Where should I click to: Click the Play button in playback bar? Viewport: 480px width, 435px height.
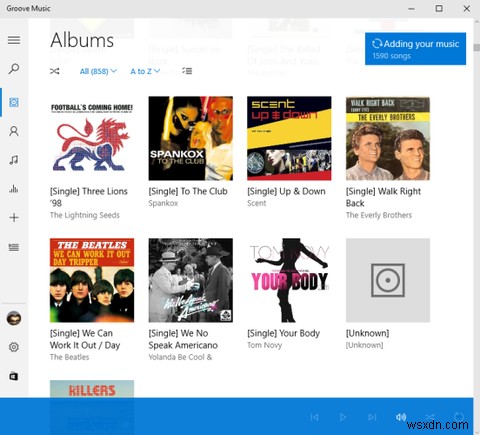click(x=343, y=417)
